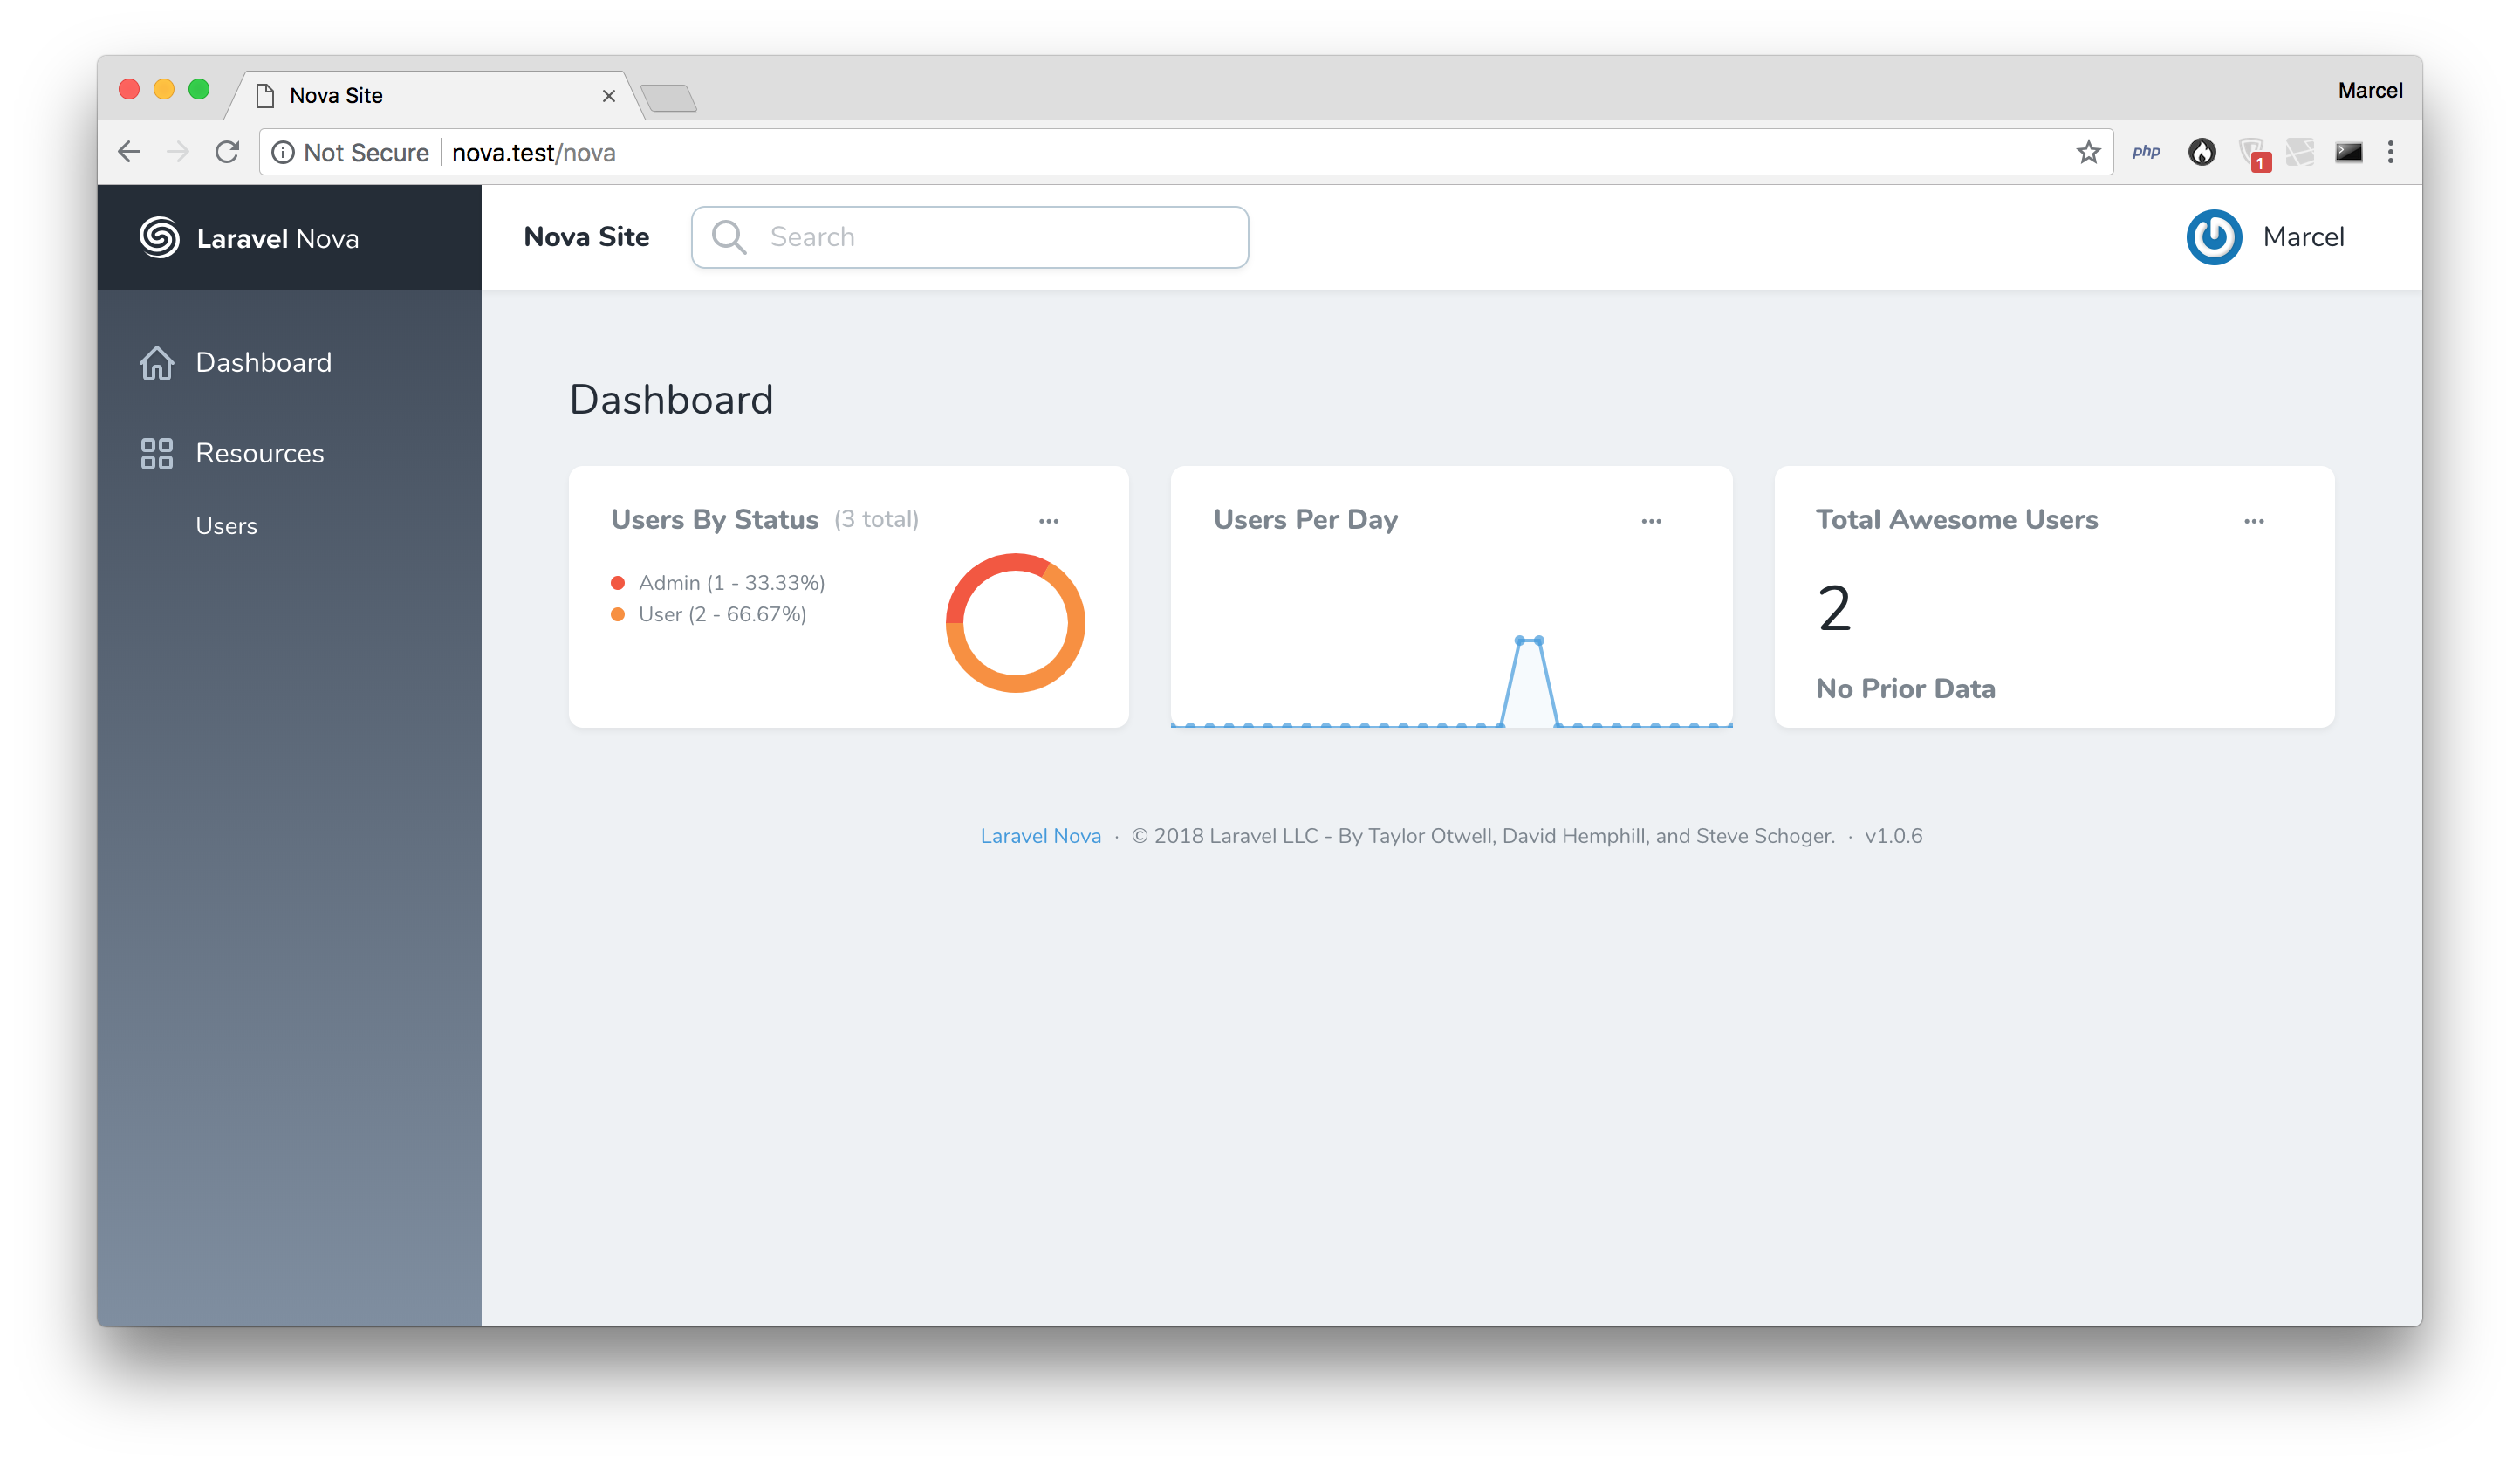The height and width of the screenshot is (1466, 2520).
Task: Click the Laravel Nova footer link
Action: point(1040,836)
